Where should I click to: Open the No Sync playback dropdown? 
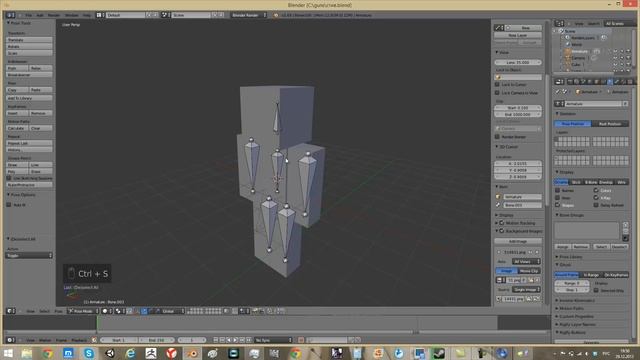(273, 340)
